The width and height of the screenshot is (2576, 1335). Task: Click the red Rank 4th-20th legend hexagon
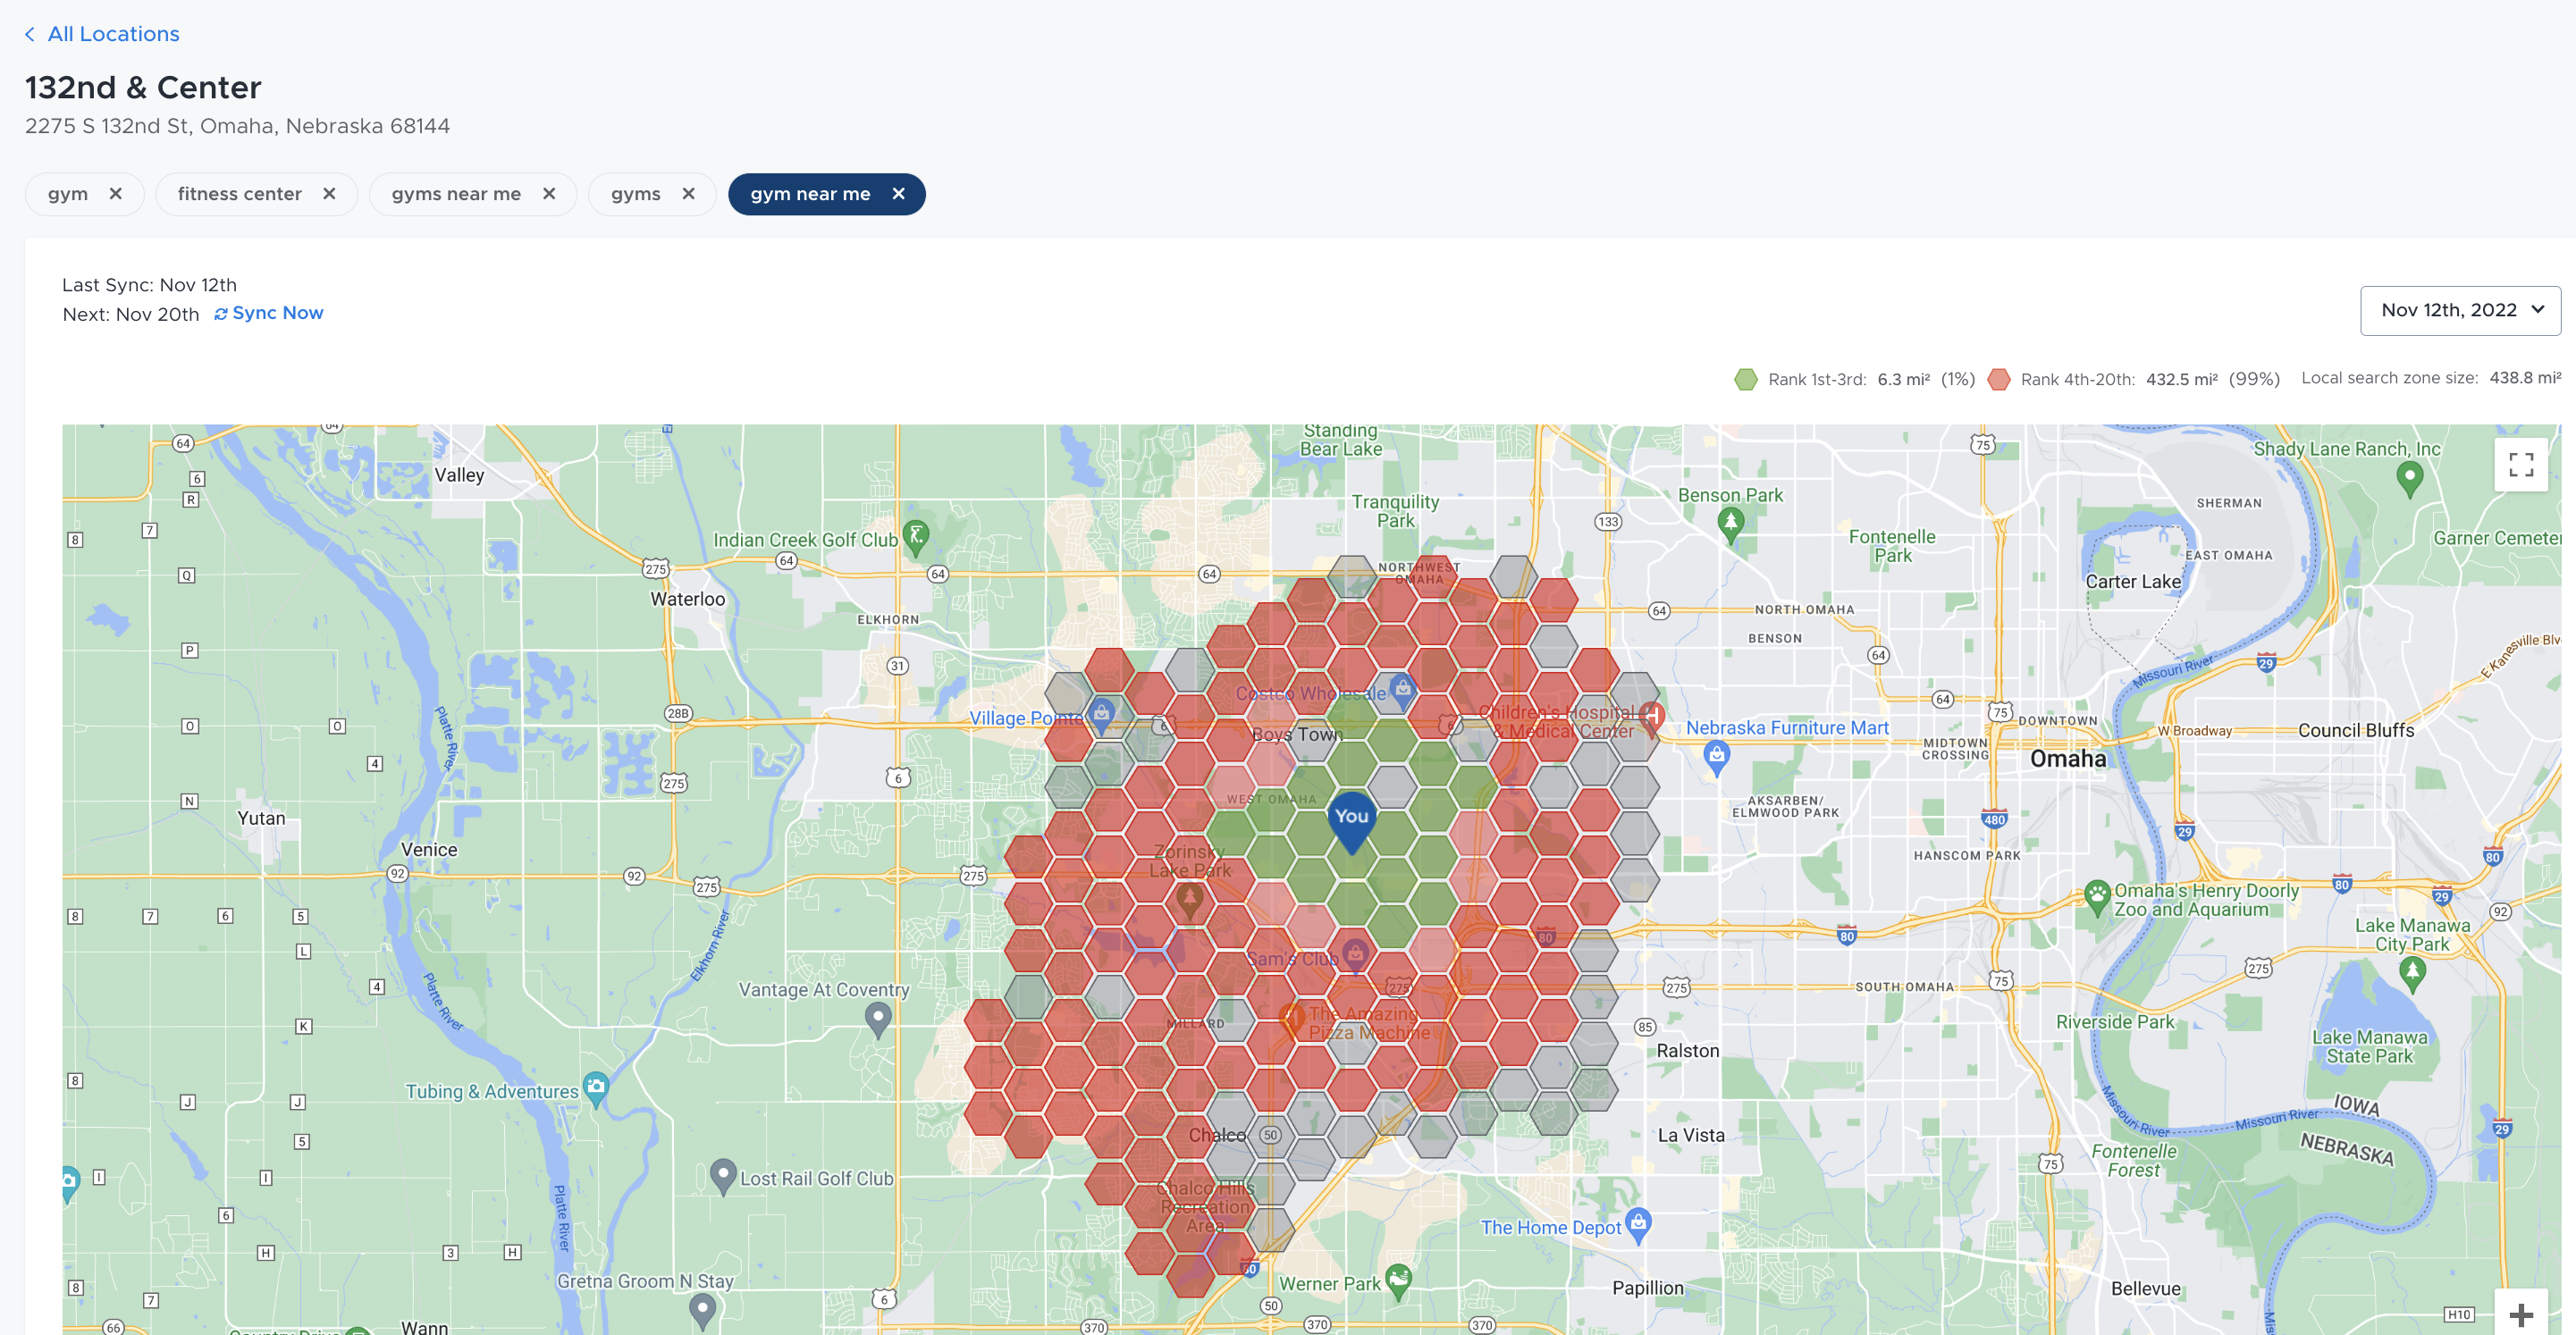[1998, 379]
